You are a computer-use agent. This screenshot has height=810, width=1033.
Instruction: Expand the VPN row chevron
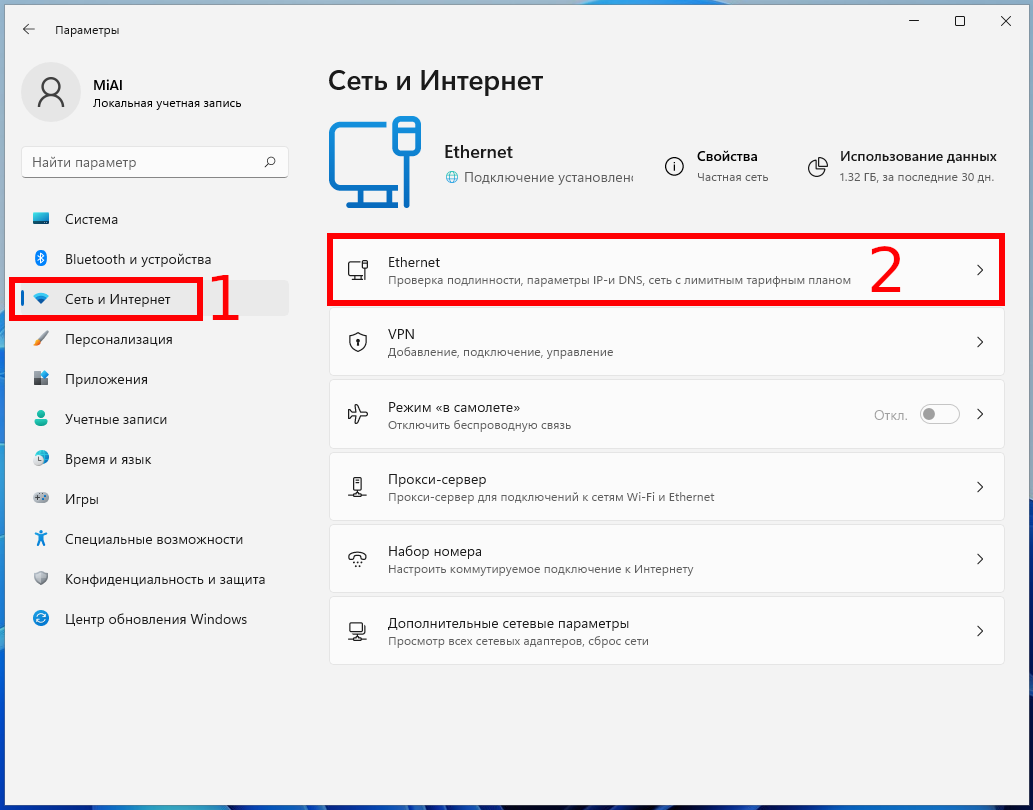click(x=980, y=342)
